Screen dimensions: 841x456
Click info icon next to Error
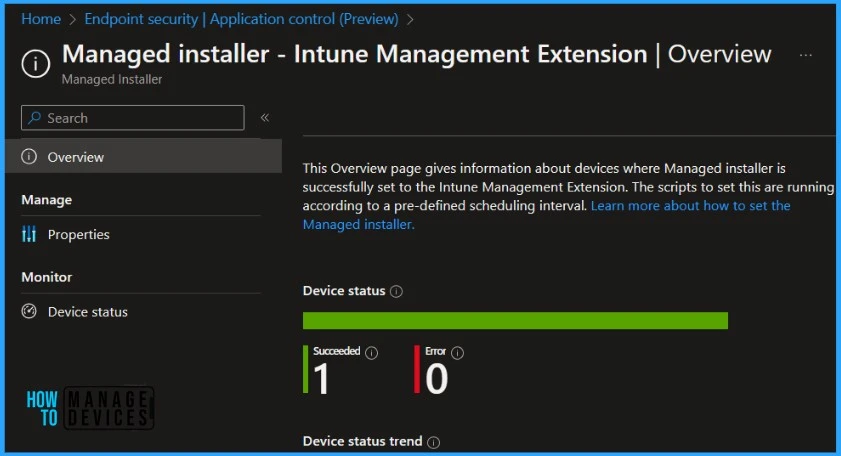coord(457,352)
